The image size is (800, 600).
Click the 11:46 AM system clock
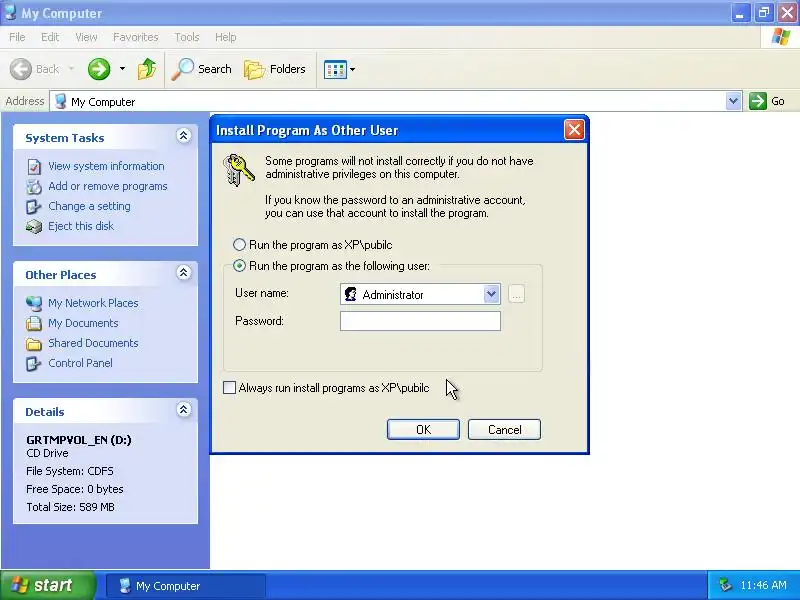coord(763,585)
